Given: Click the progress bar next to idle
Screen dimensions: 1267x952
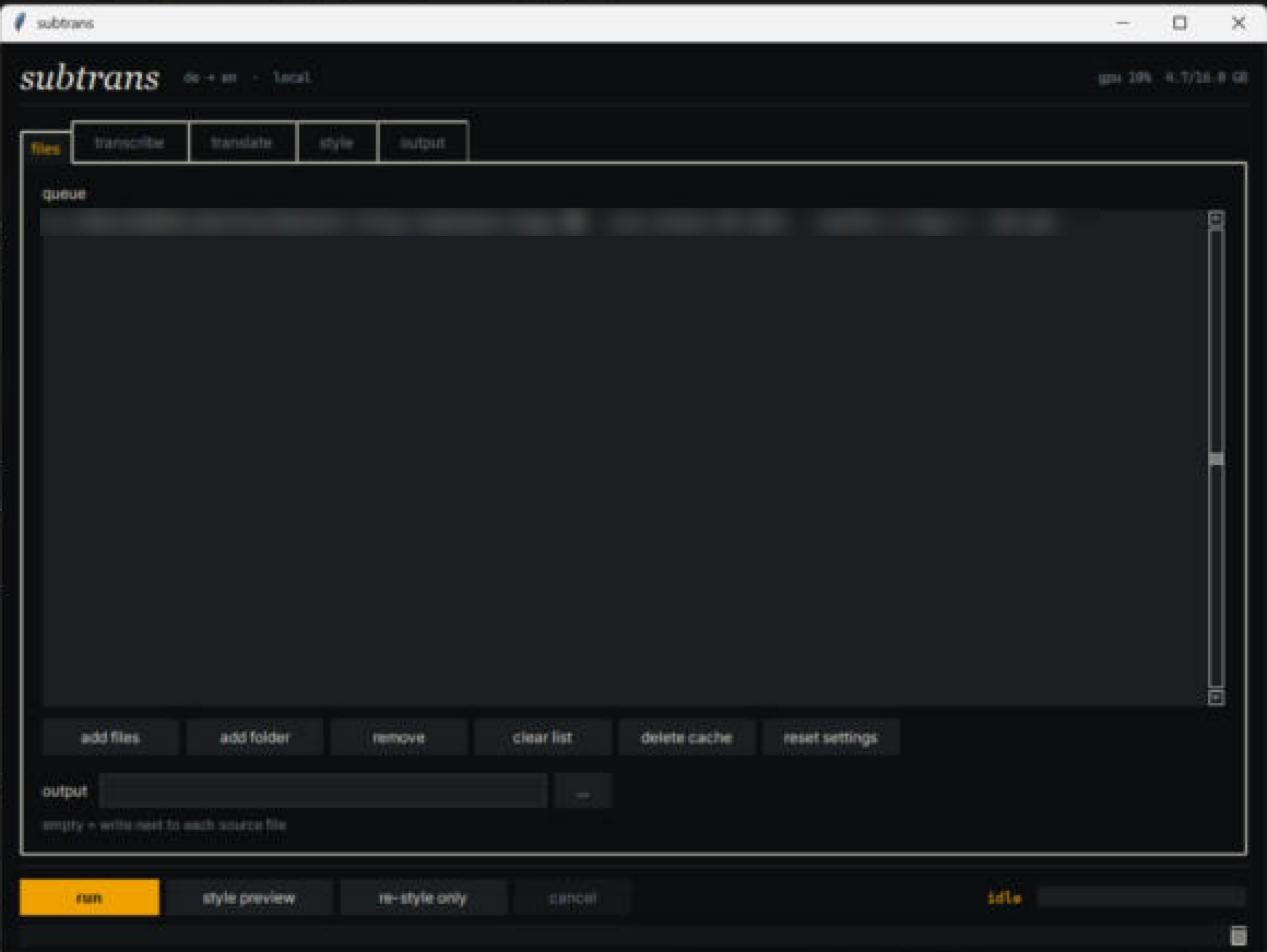Looking at the screenshot, I should point(1141,897).
